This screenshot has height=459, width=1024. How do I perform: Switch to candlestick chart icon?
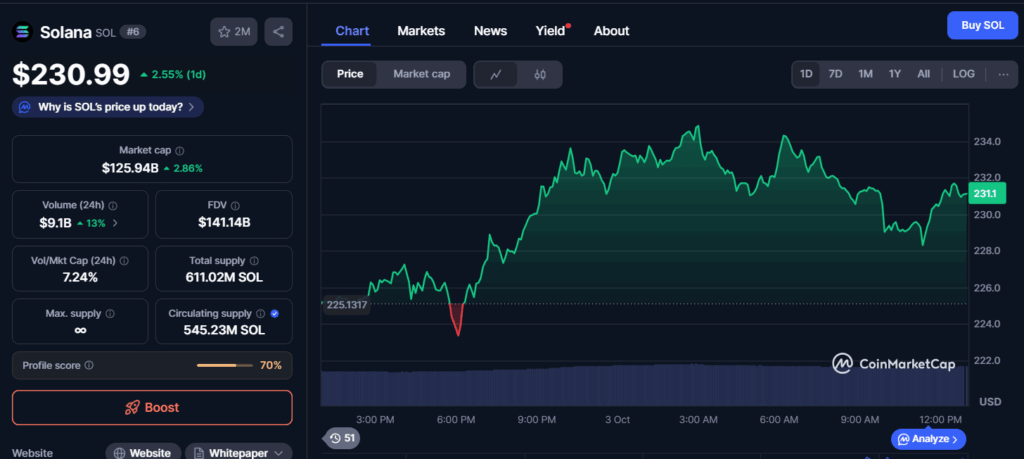point(540,74)
